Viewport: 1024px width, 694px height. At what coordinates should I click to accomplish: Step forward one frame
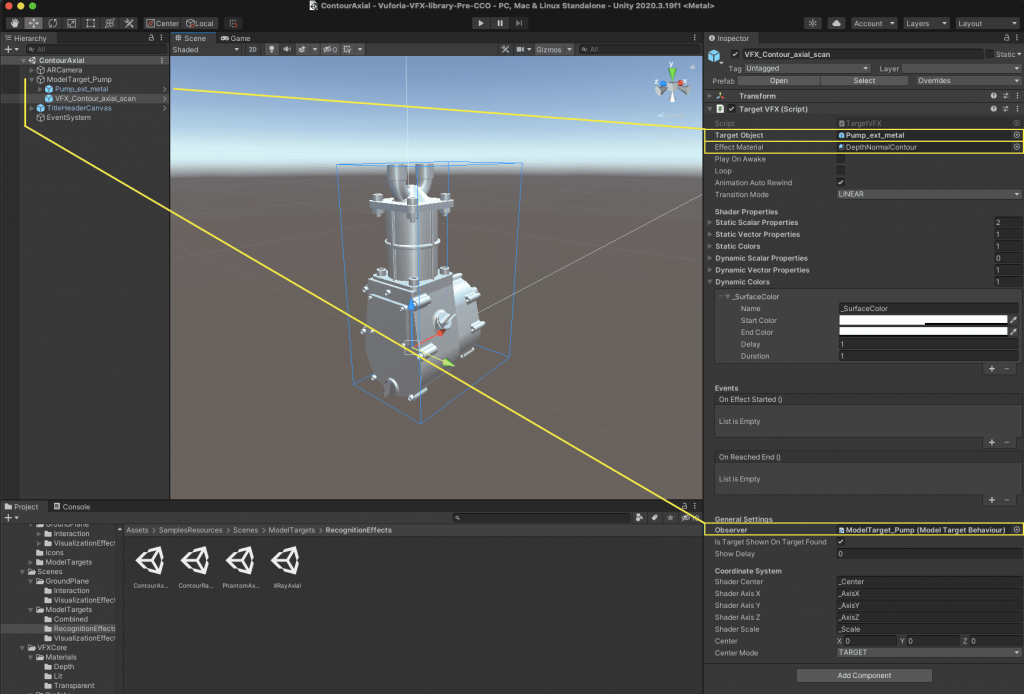tap(519, 23)
